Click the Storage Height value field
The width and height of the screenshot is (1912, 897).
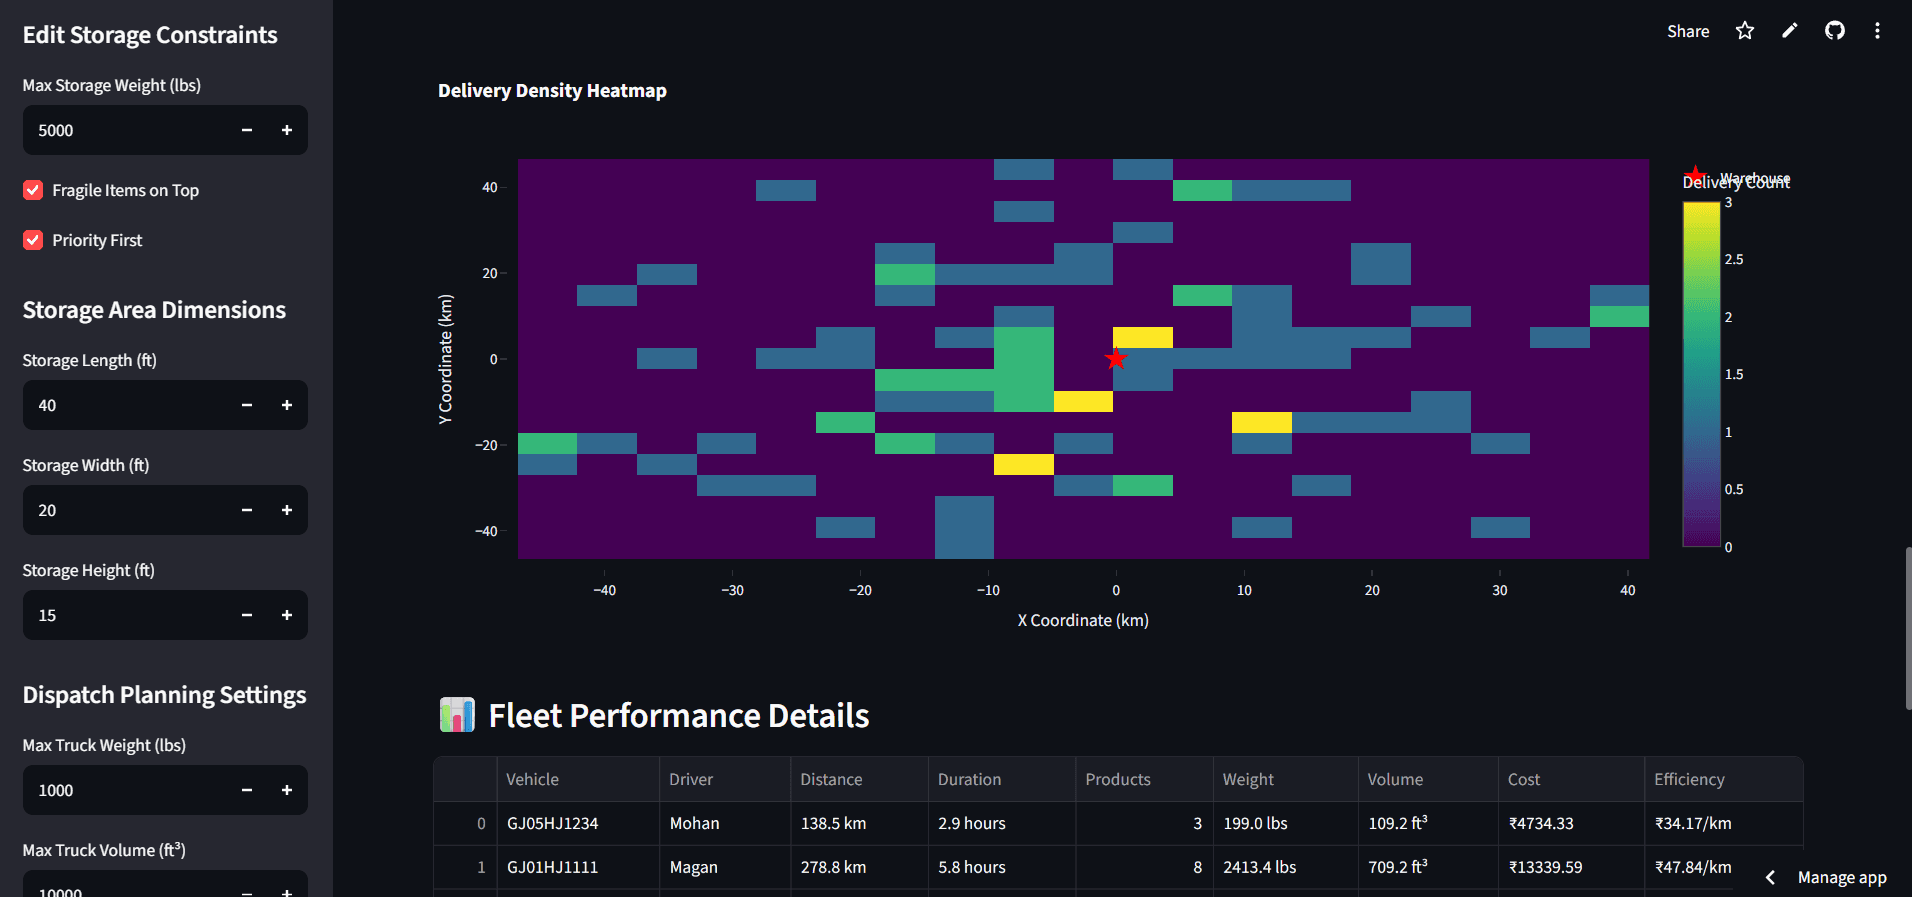126,615
